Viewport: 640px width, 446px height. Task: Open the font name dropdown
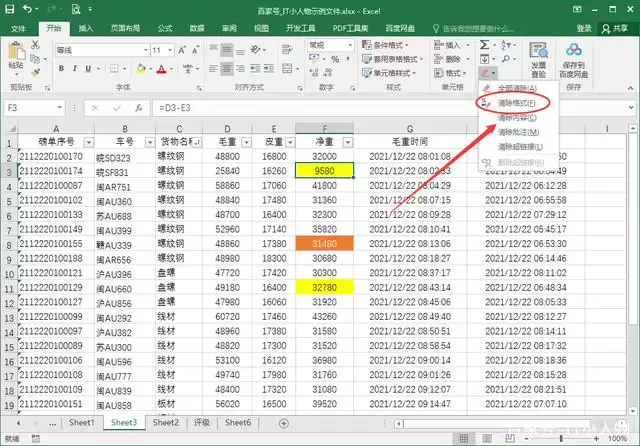(x=146, y=50)
